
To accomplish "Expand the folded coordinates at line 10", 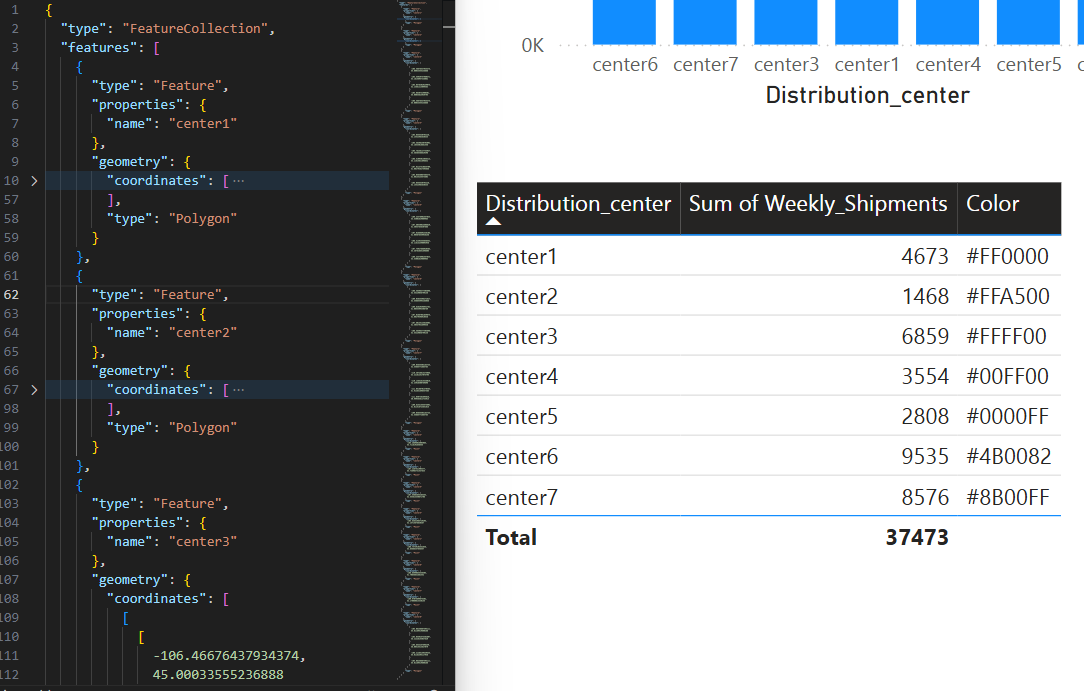I will pyautogui.click(x=34, y=181).
